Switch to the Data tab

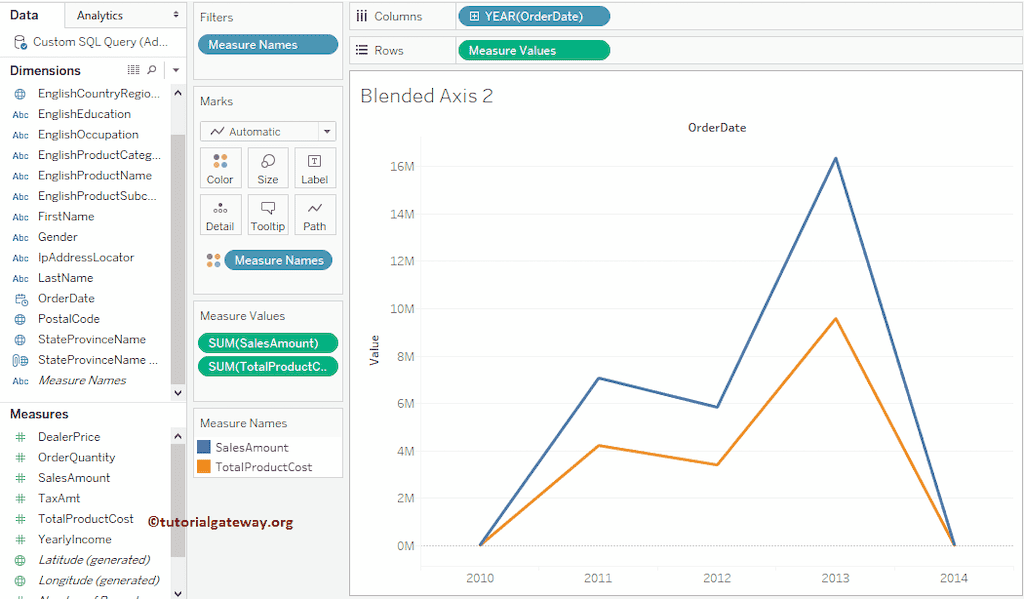tap(23, 15)
